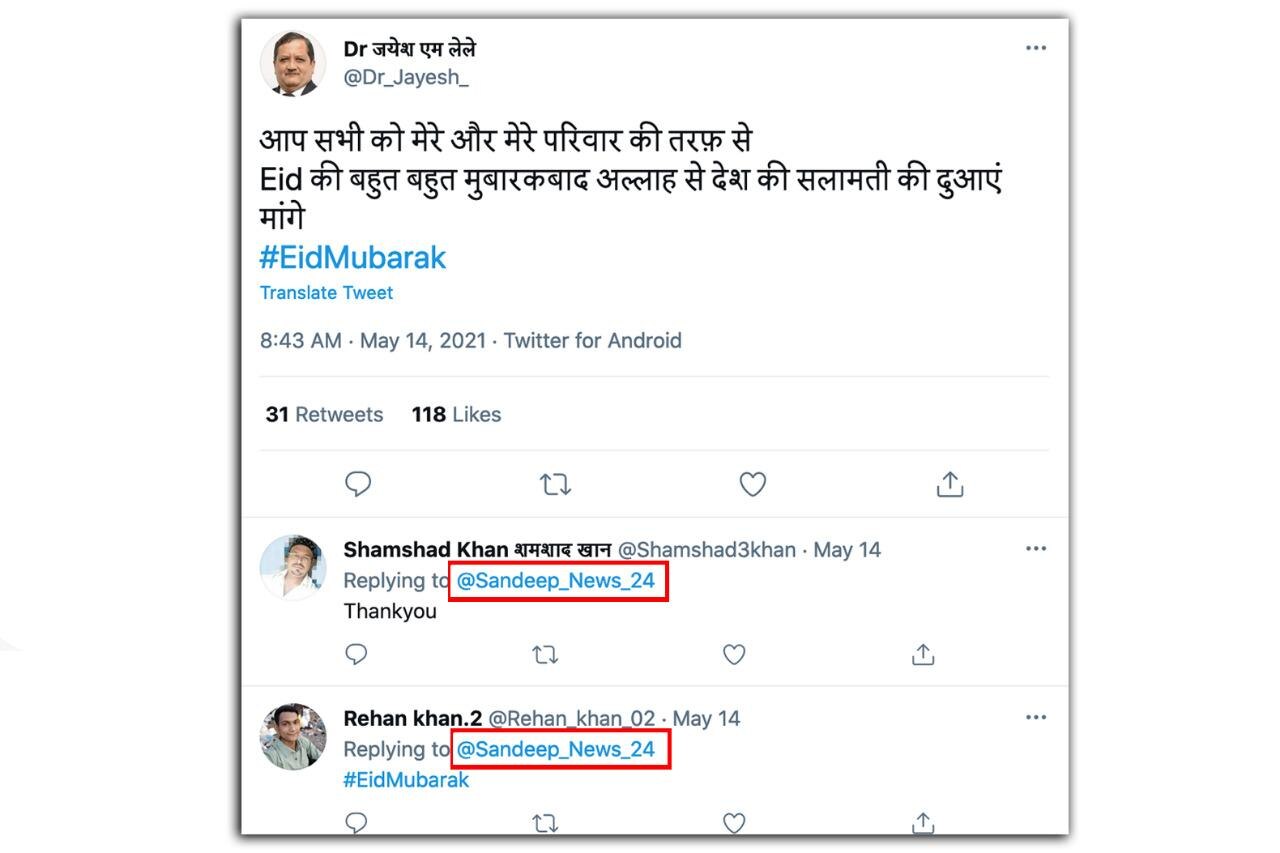Share Rehan khan.2's reply
The image size is (1280, 853).
pos(923,823)
